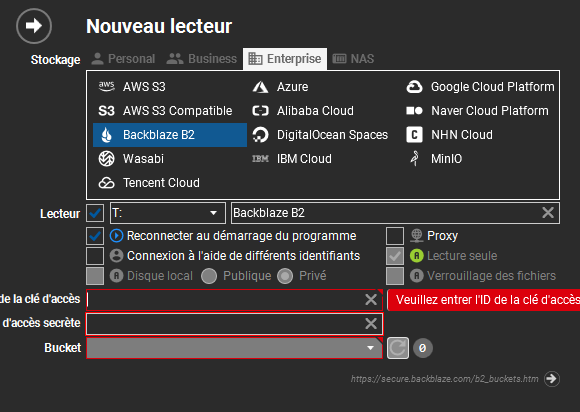Refresh the bucket list

point(398,348)
